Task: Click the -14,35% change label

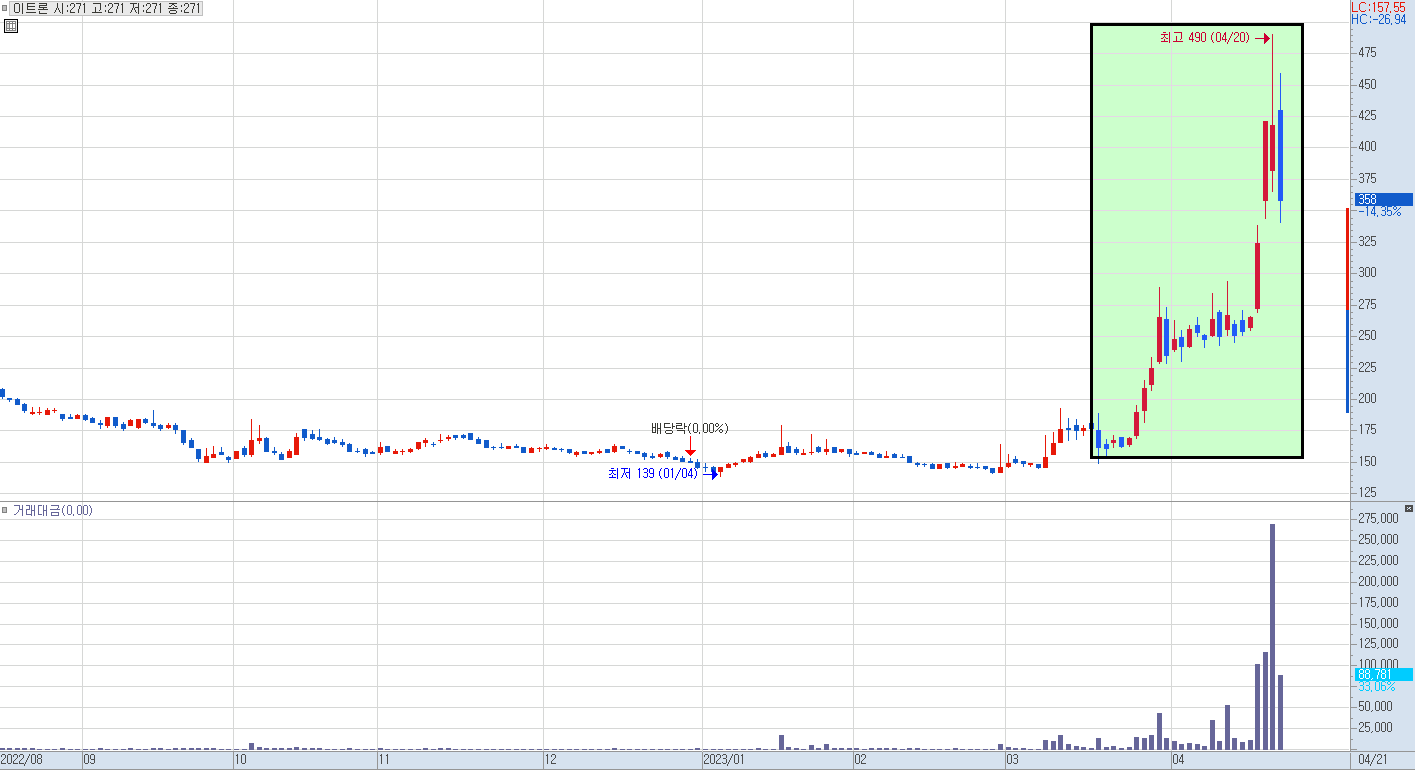Action: 1379,212
